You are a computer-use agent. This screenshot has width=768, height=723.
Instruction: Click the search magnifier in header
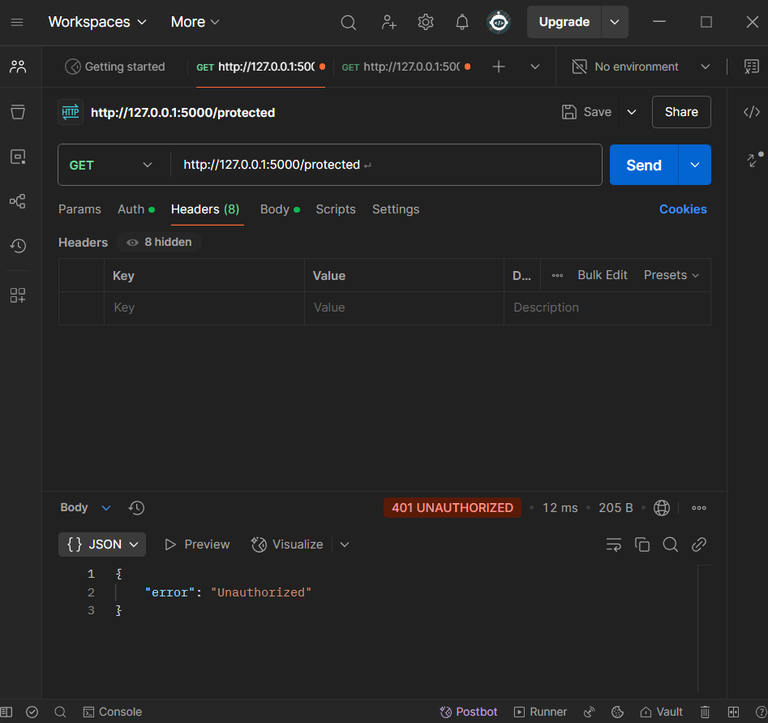coord(348,22)
